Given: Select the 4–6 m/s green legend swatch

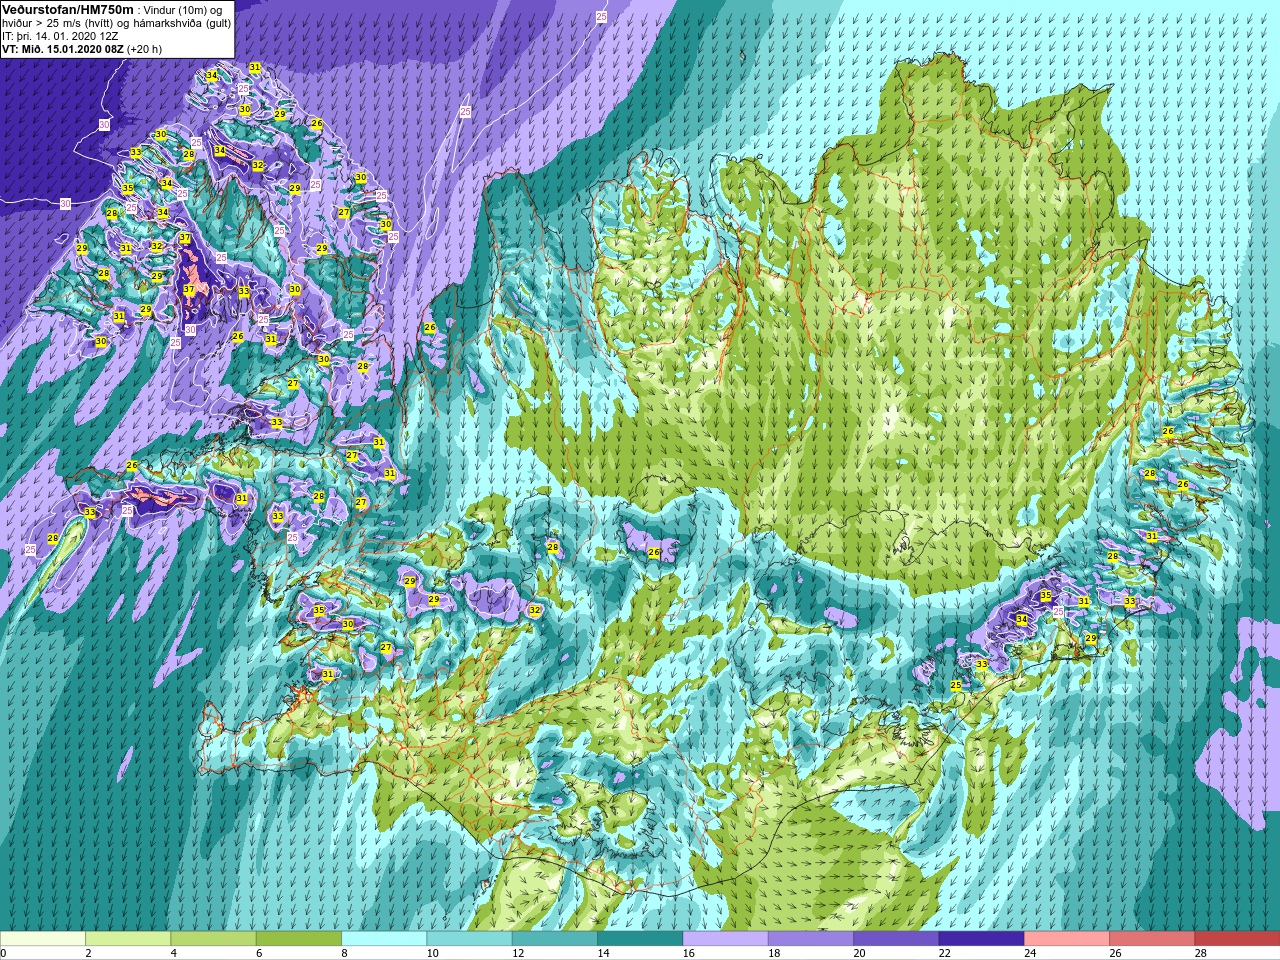Looking at the screenshot, I should [213, 939].
